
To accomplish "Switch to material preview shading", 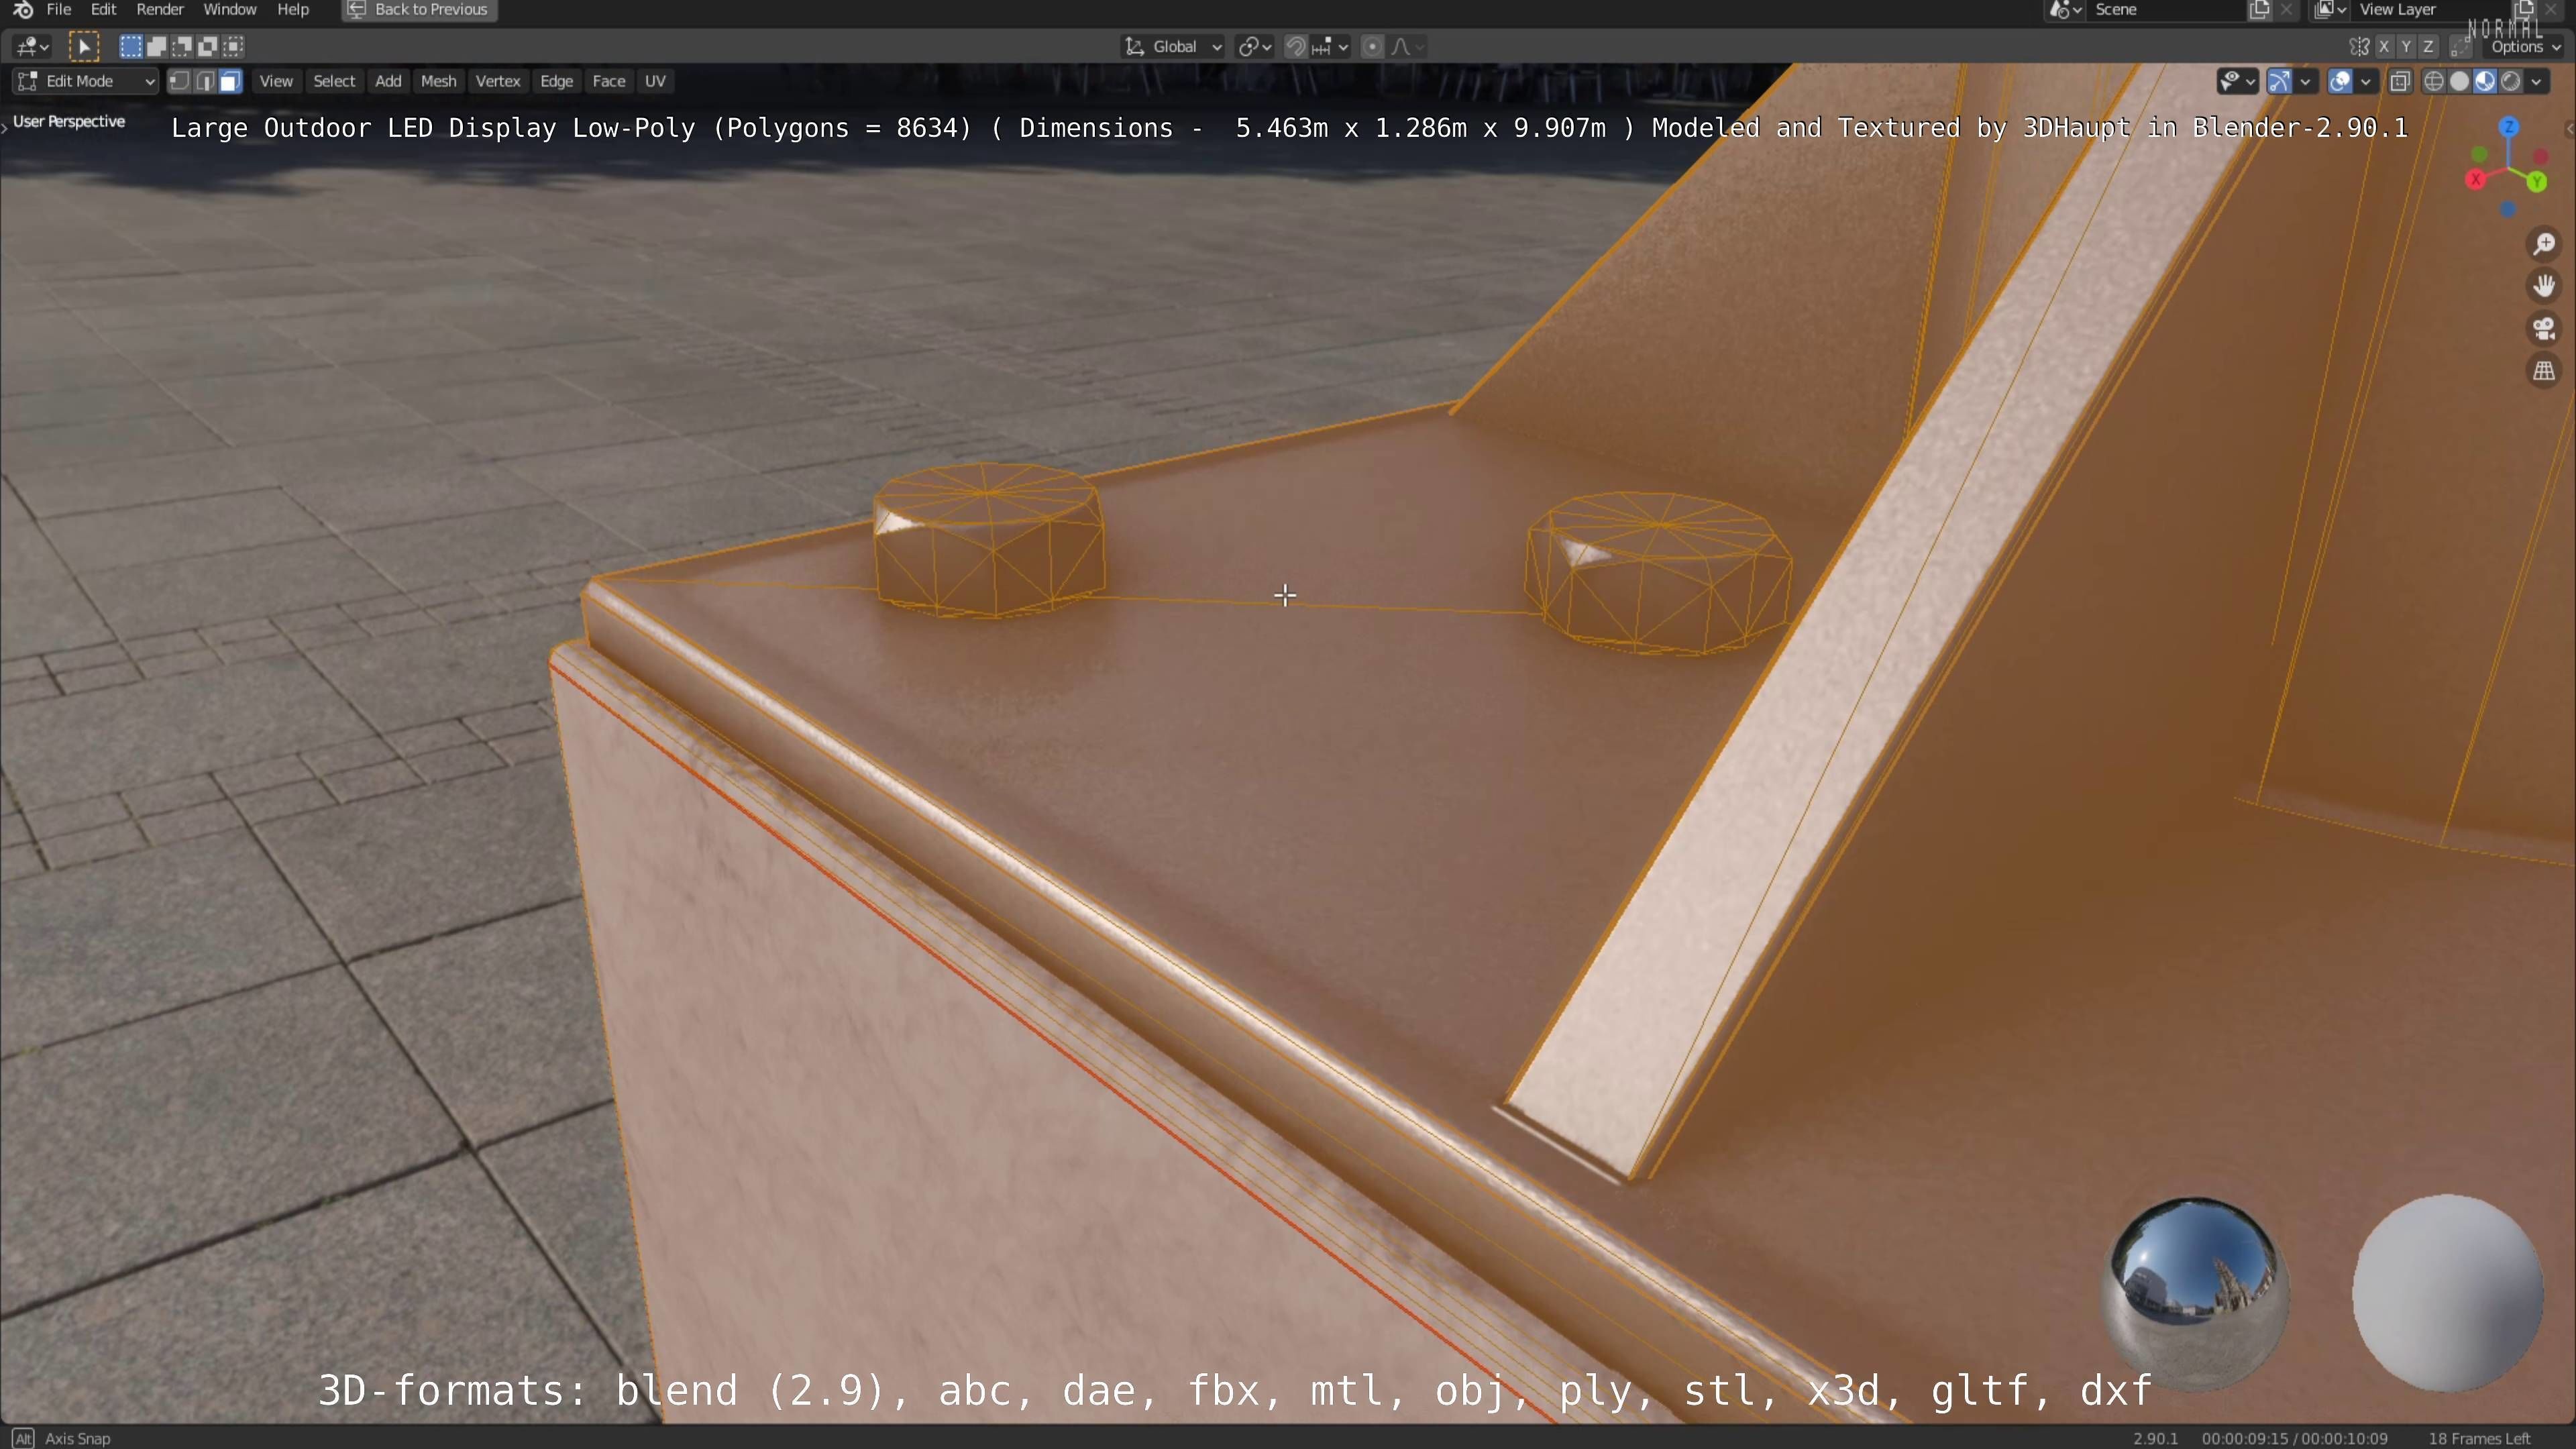I will click(x=2485, y=82).
